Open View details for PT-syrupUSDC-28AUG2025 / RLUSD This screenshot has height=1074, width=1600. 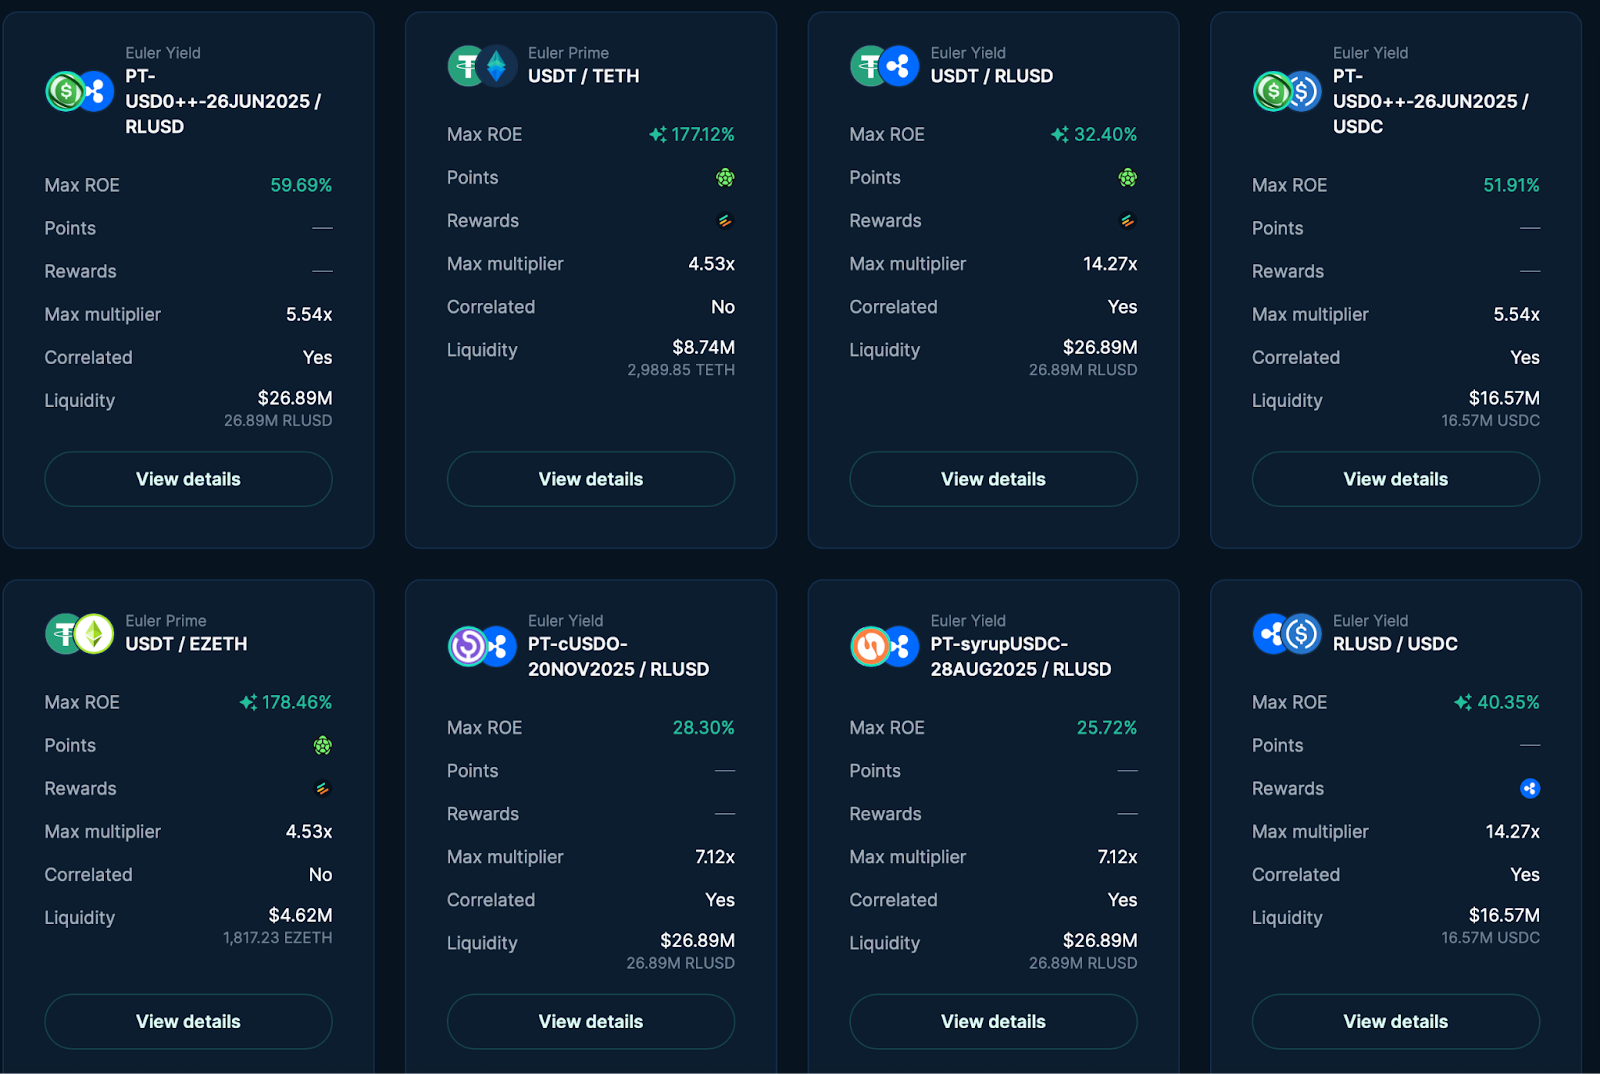993,1021
